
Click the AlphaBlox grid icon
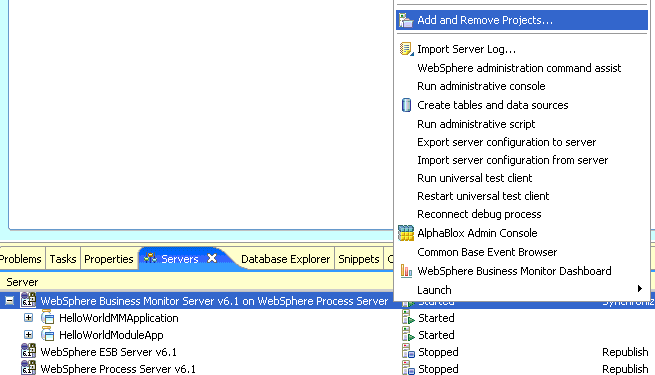point(406,233)
